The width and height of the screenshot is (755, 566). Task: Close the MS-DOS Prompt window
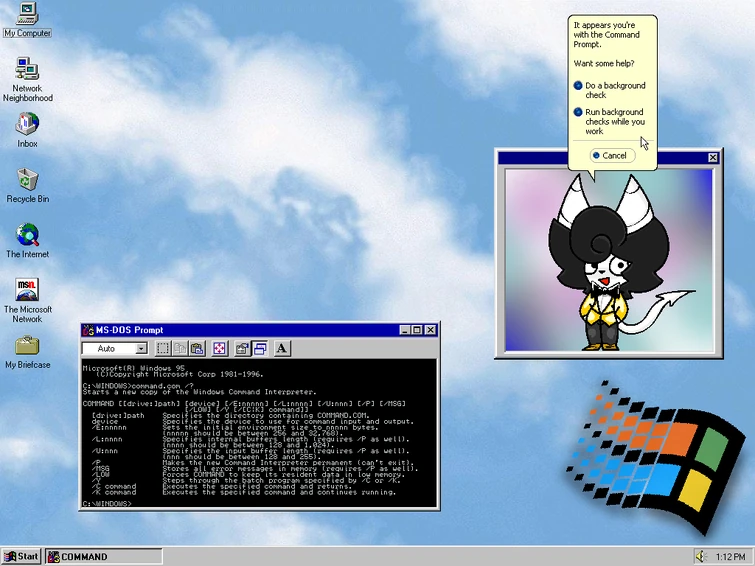tap(430, 330)
